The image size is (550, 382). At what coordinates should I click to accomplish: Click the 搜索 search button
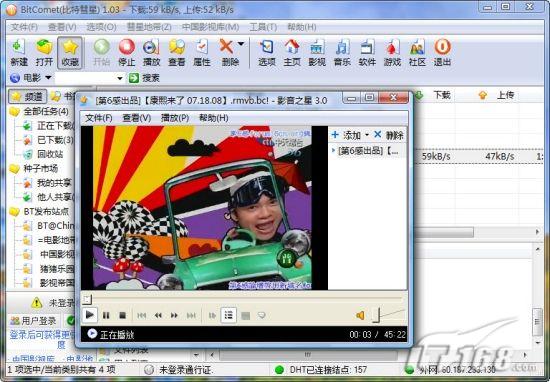(144, 78)
